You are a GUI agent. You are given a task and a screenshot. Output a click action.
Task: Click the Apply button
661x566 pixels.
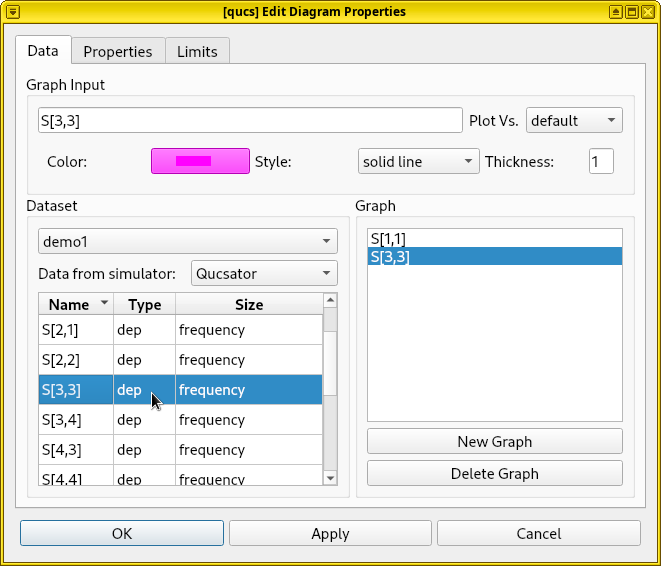click(330, 534)
